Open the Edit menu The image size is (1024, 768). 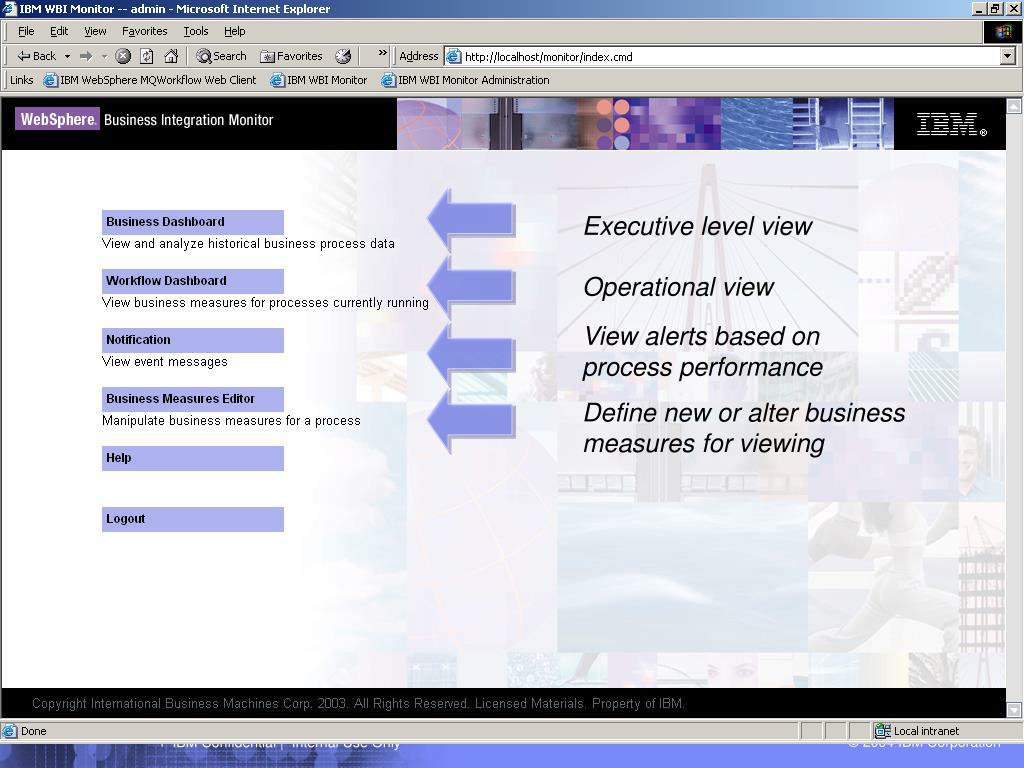coord(59,31)
